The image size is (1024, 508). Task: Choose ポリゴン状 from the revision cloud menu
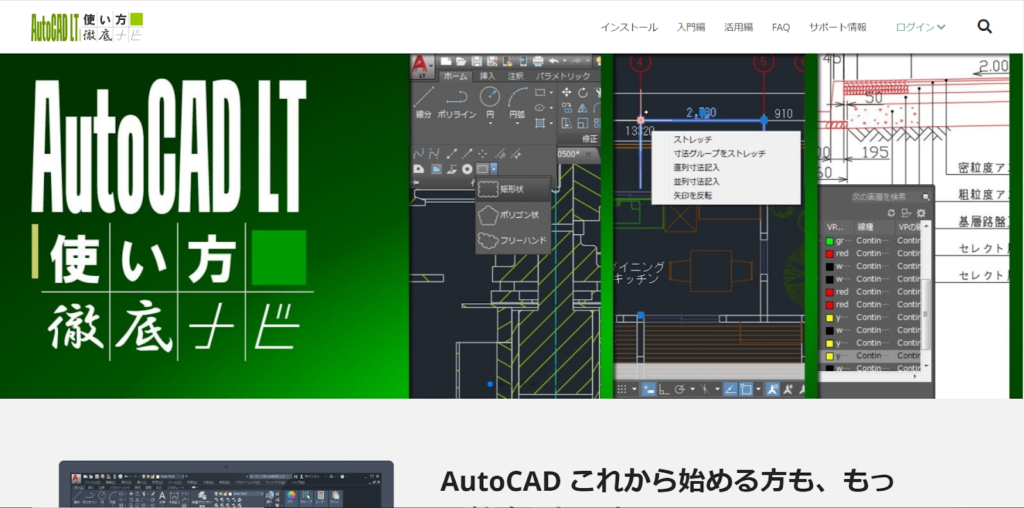tap(513, 215)
